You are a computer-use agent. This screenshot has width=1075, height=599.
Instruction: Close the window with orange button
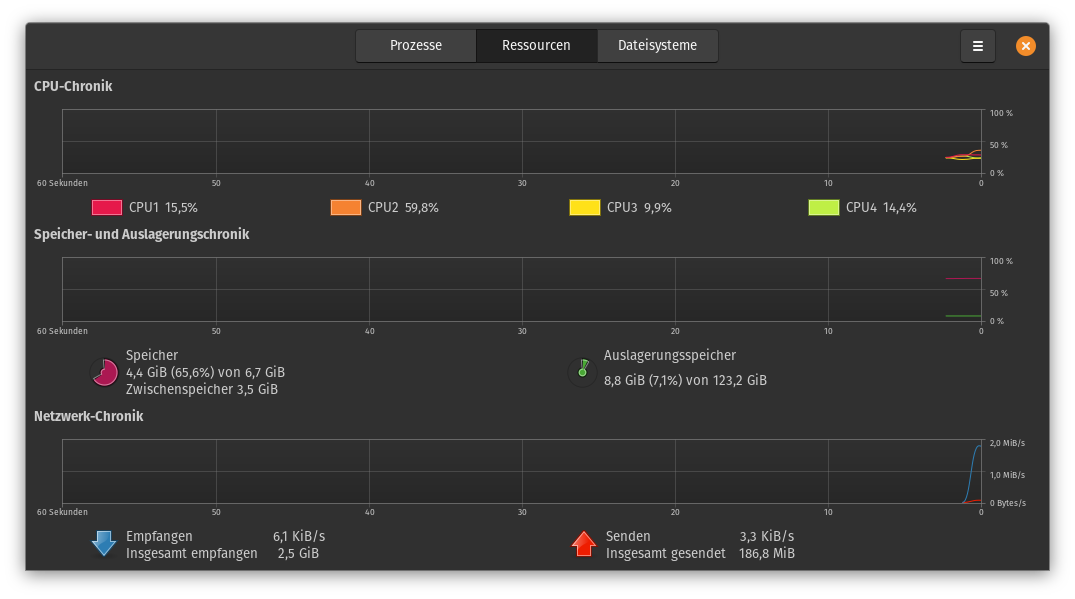[x=1026, y=46]
